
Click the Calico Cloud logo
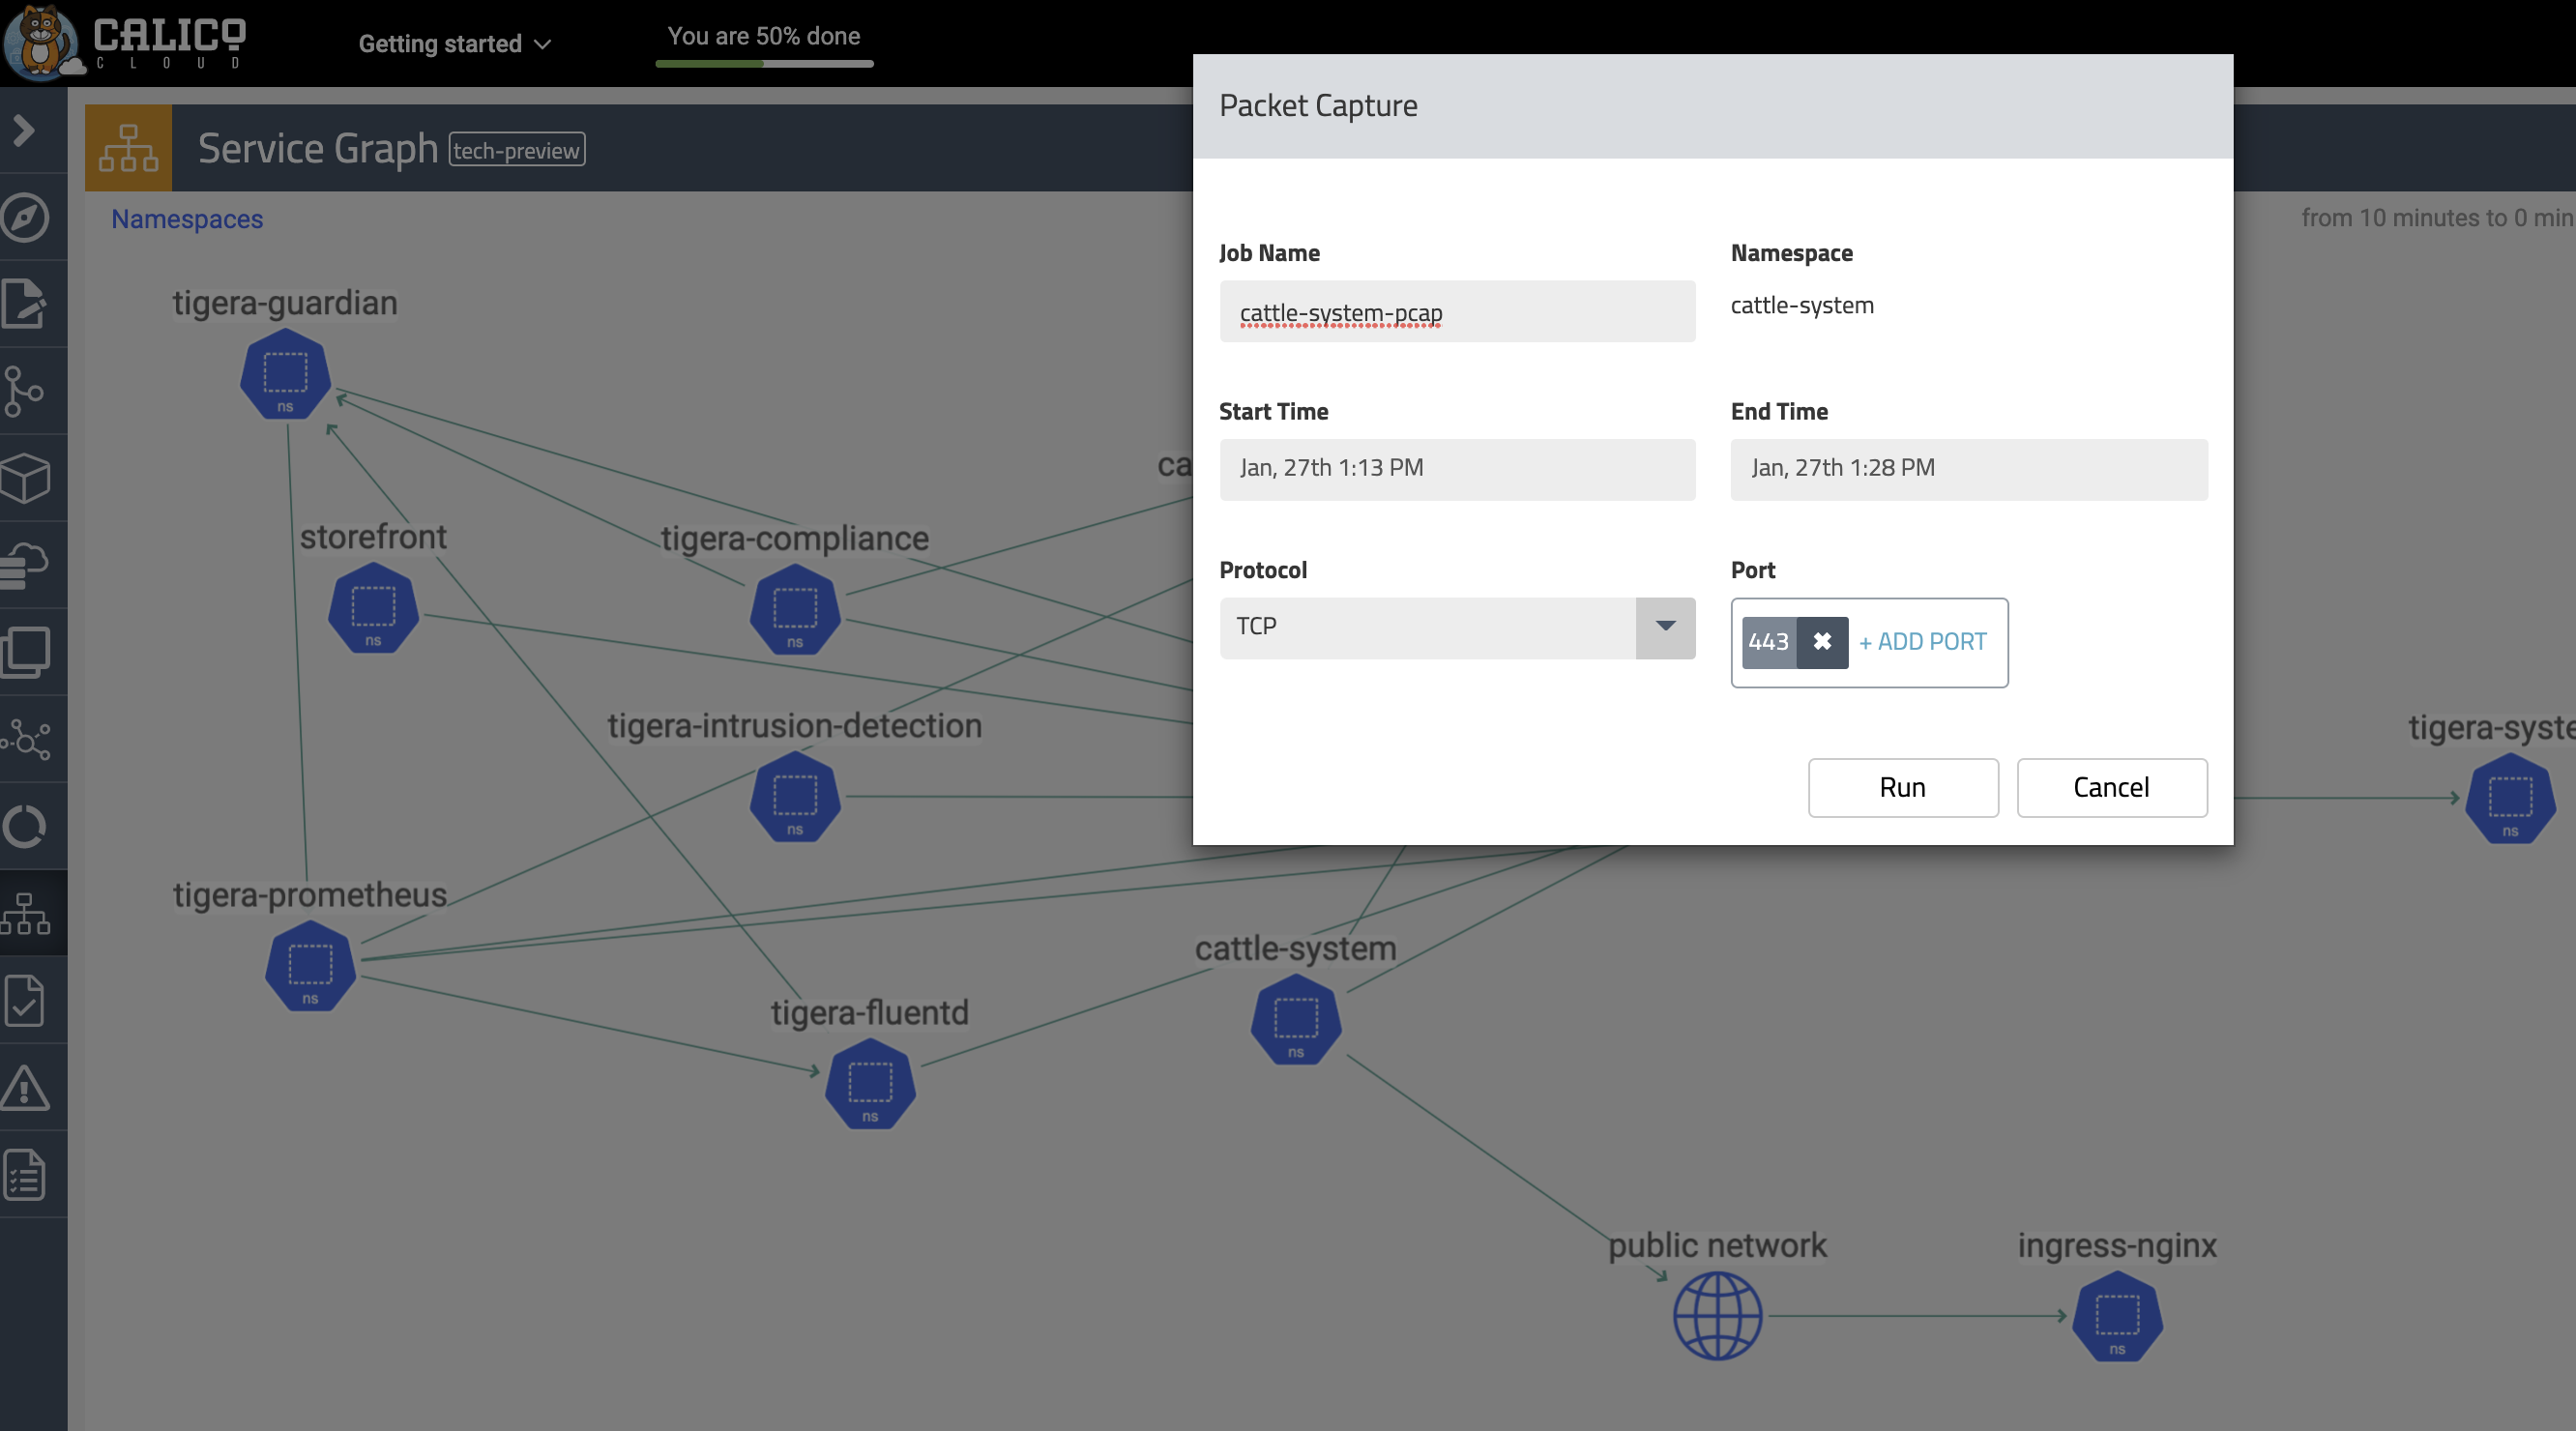coord(125,42)
